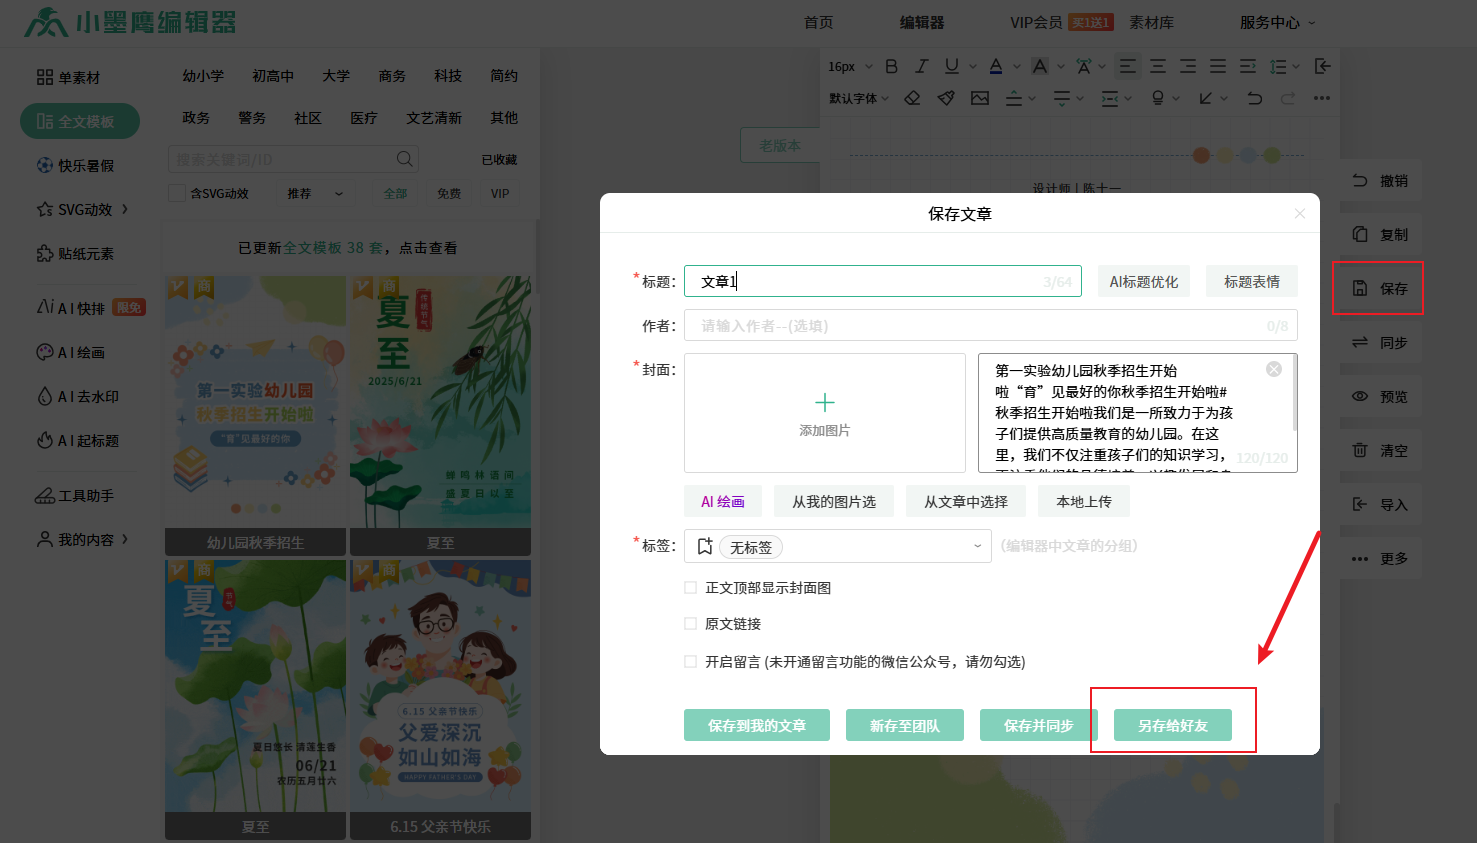Open 全文模板 in left sidebar
The width and height of the screenshot is (1477, 843).
point(80,121)
